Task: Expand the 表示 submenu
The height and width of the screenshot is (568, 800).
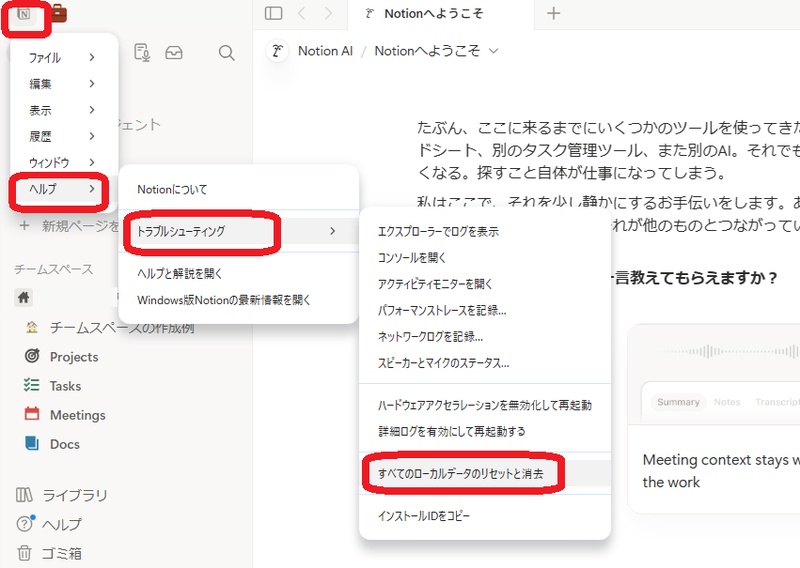Action: point(64,110)
